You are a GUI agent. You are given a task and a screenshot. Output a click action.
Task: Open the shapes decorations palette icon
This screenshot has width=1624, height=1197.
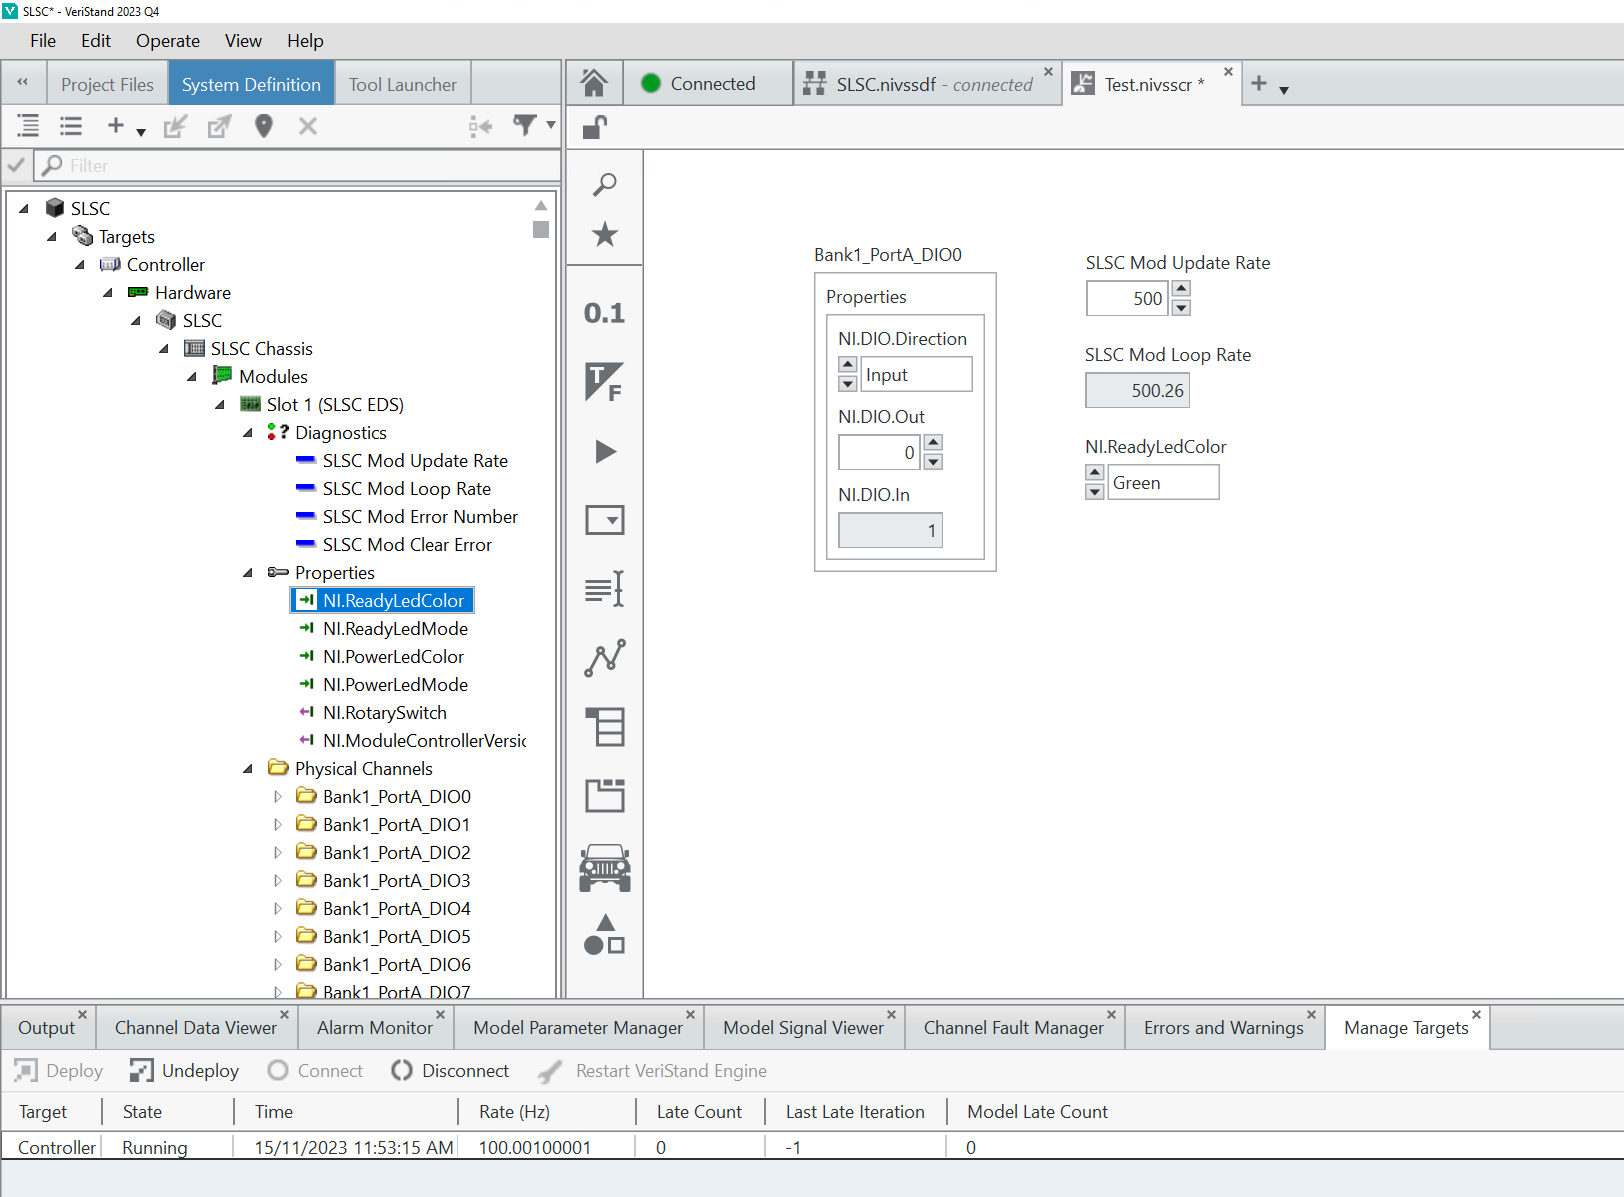(x=605, y=935)
